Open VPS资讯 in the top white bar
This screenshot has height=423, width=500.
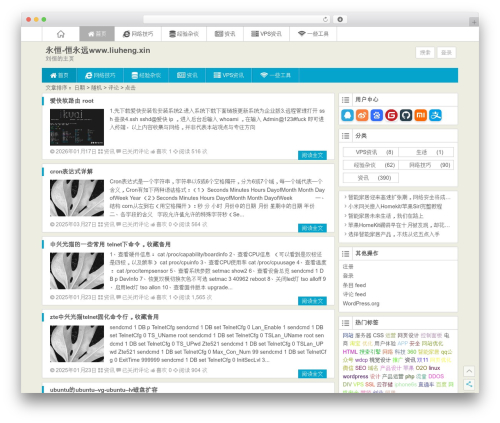(266, 34)
